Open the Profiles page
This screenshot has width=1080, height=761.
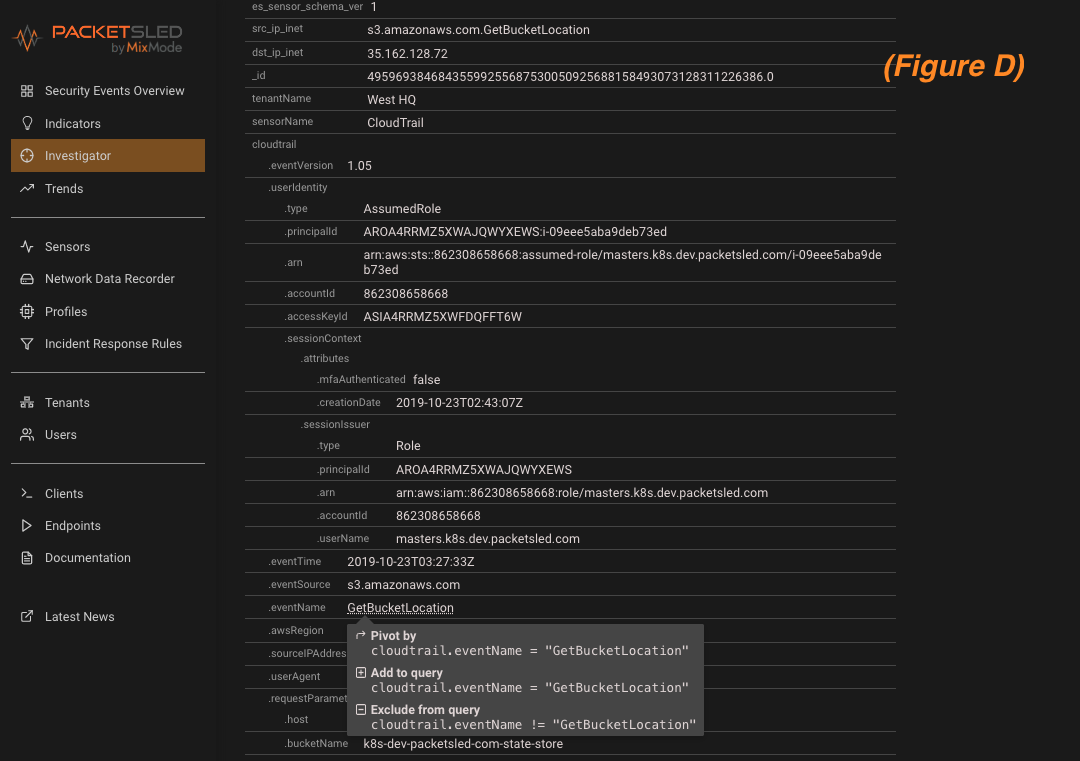[x=66, y=311]
